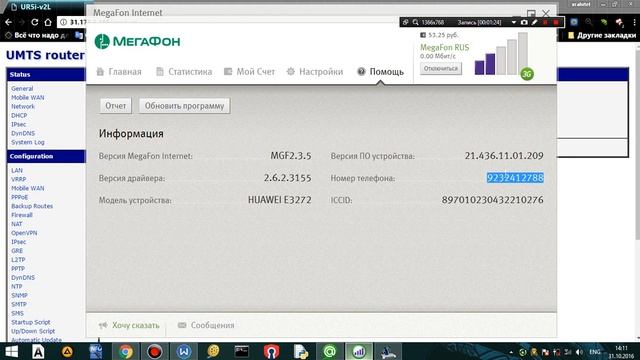Open the Другие закладки bookmarks folder

[602, 36]
